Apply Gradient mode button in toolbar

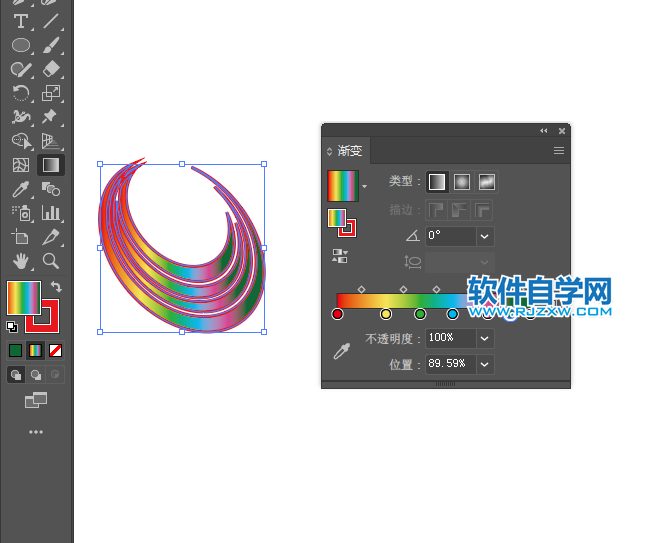[35, 351]
